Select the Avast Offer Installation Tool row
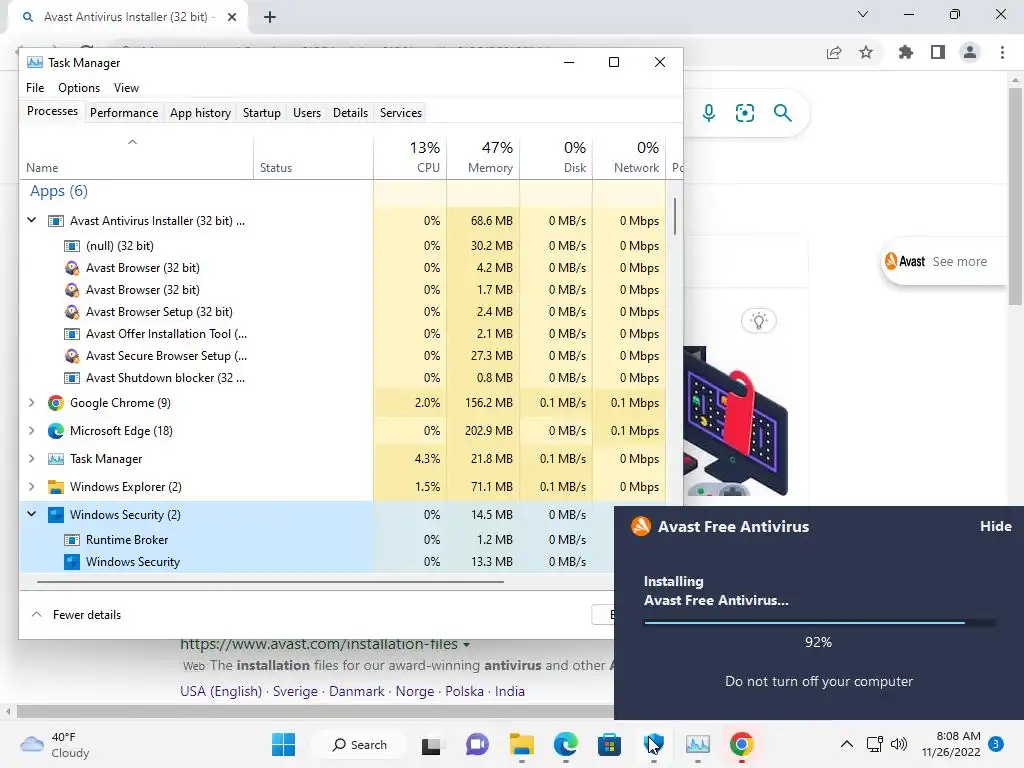The width and height of the screenshot is (1024, 768). pos(343,334)
